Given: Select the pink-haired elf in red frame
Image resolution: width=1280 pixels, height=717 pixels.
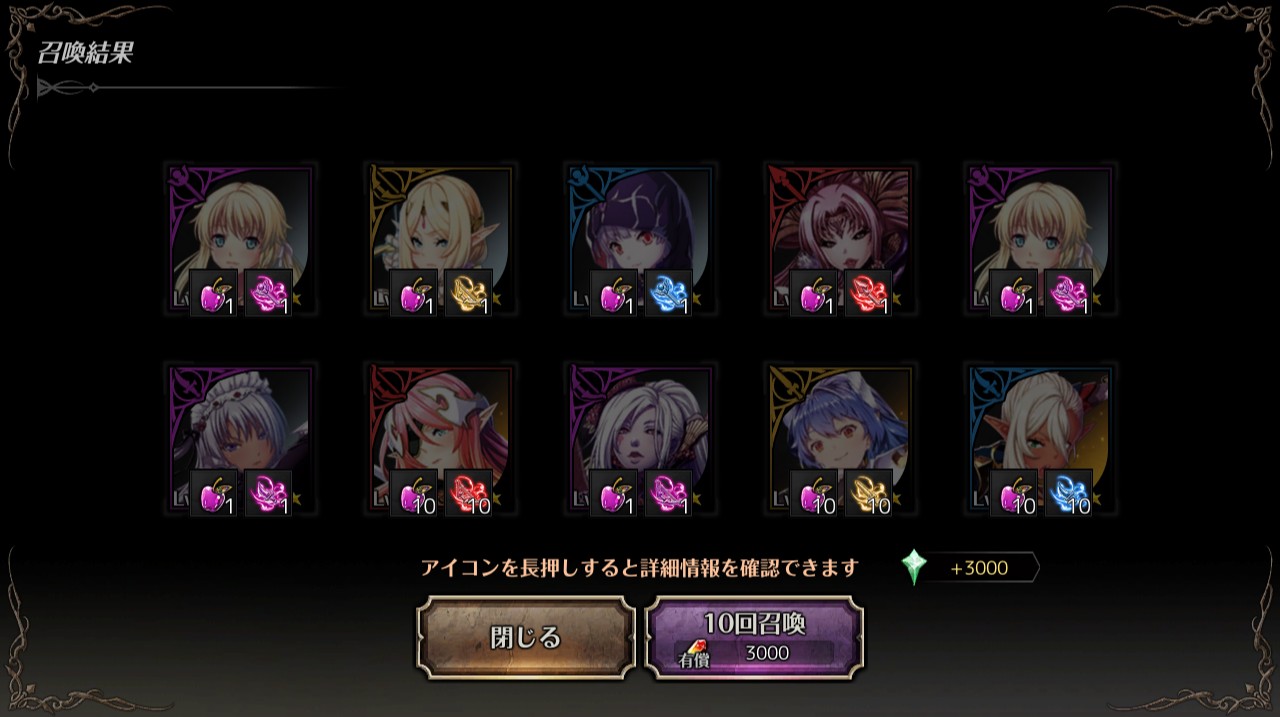Looking at the screenshot, I should [440, 440].
